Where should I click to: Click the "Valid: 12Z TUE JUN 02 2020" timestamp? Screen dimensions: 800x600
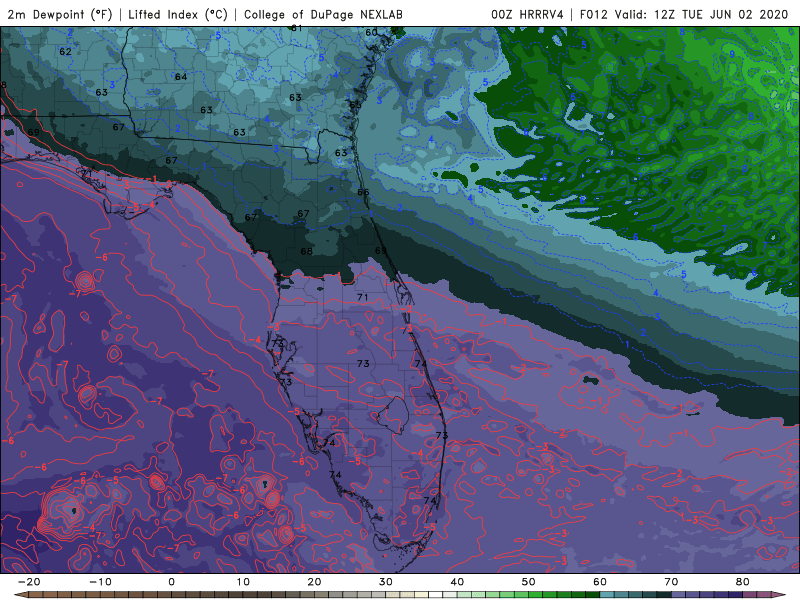702,14
